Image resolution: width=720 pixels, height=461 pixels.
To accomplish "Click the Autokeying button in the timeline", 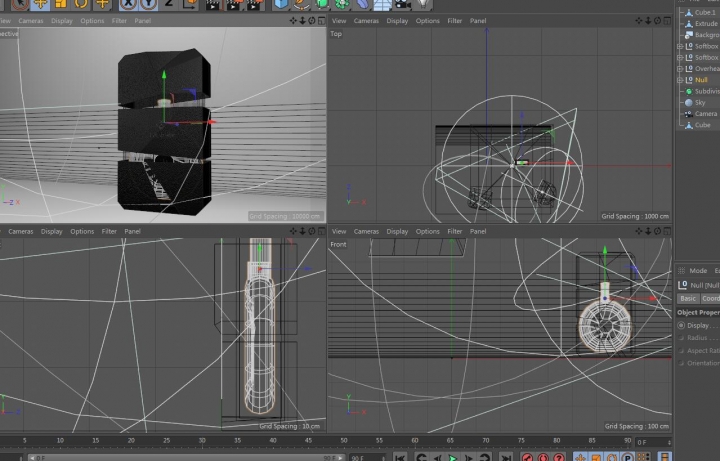I will point(543,457).
